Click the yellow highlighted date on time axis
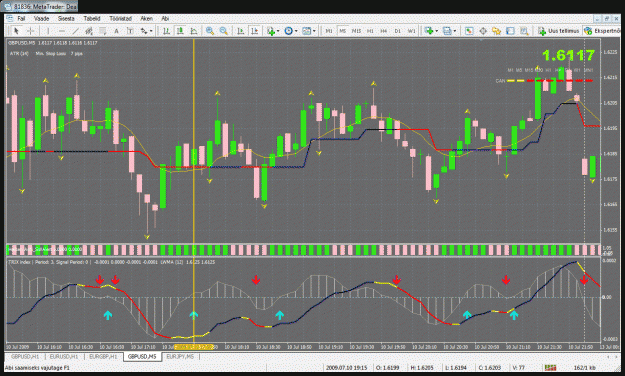 (194, 346)
